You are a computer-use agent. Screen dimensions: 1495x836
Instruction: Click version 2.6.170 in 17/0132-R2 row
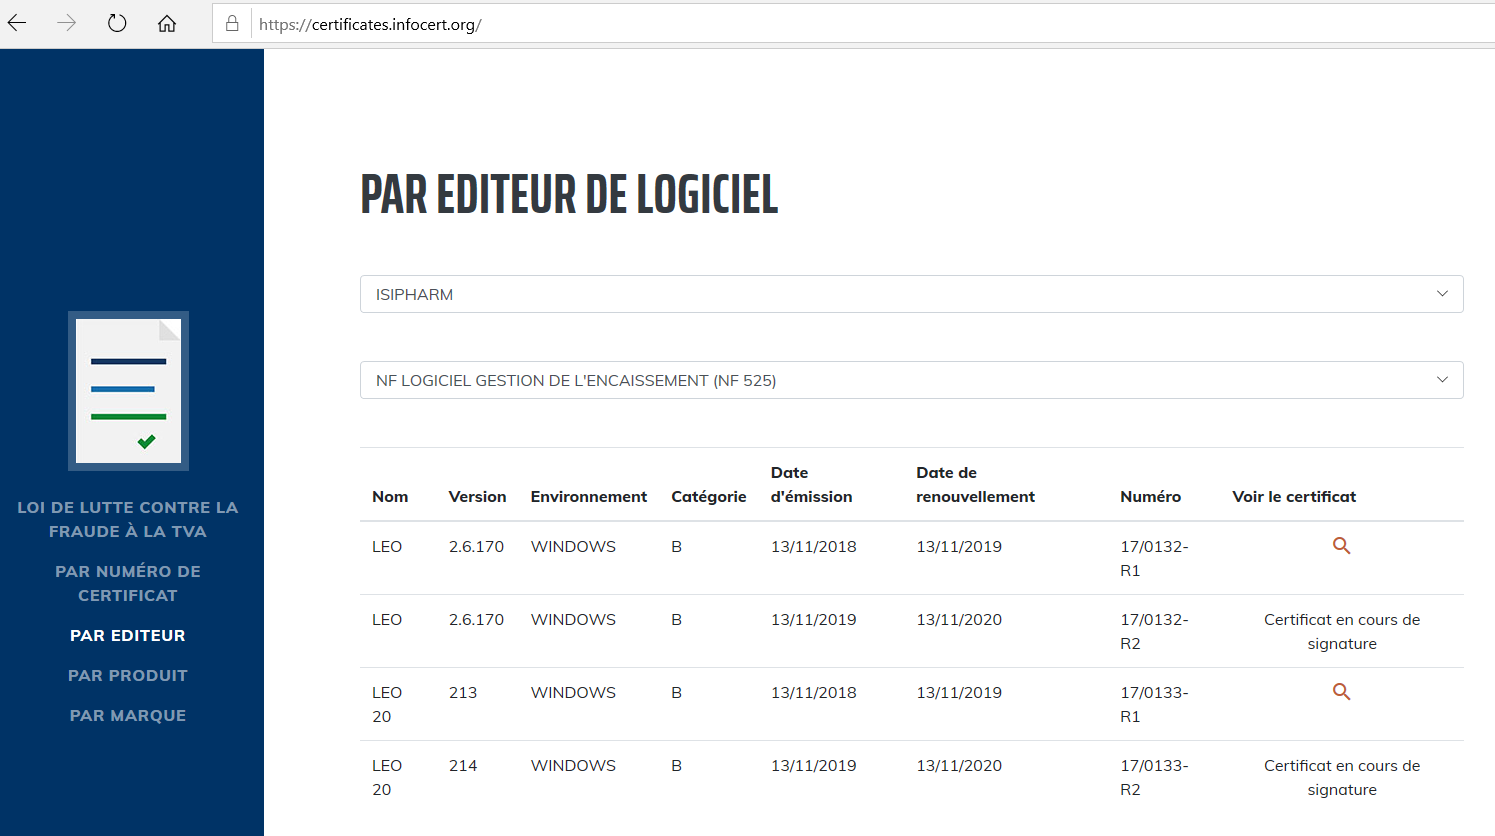(476, 619)
